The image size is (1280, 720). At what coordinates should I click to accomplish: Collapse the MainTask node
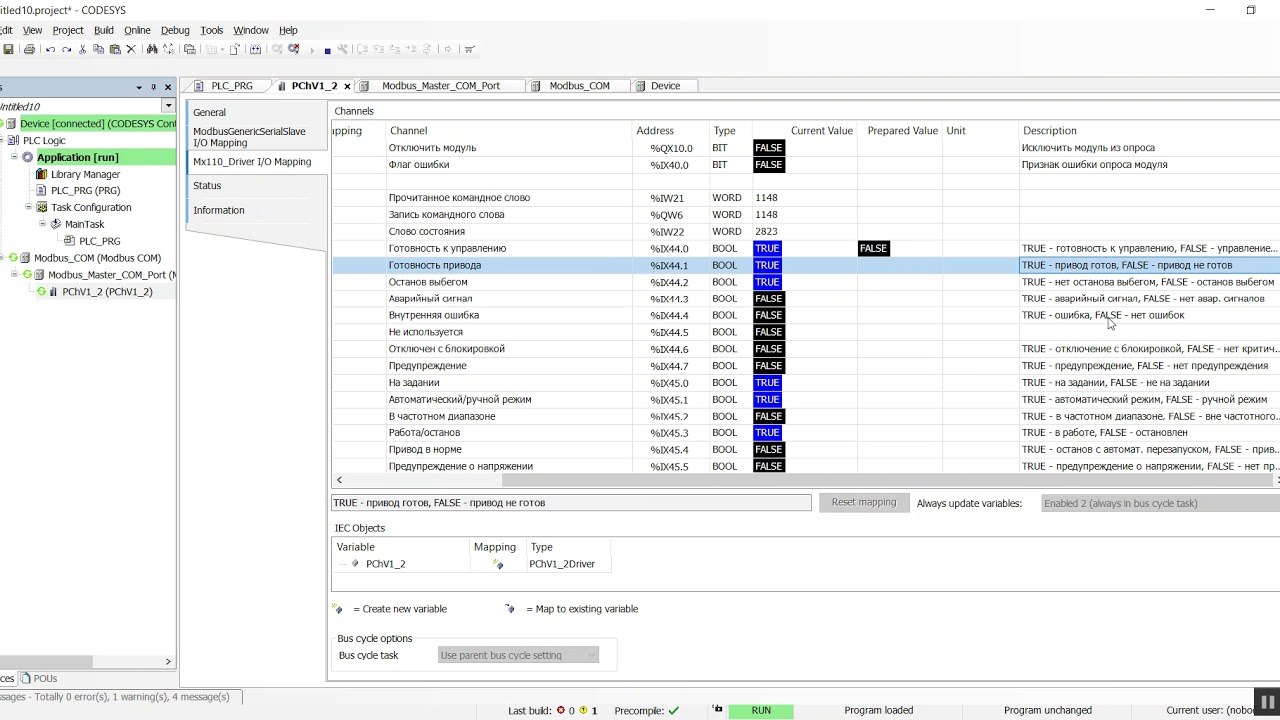point(42,224)
